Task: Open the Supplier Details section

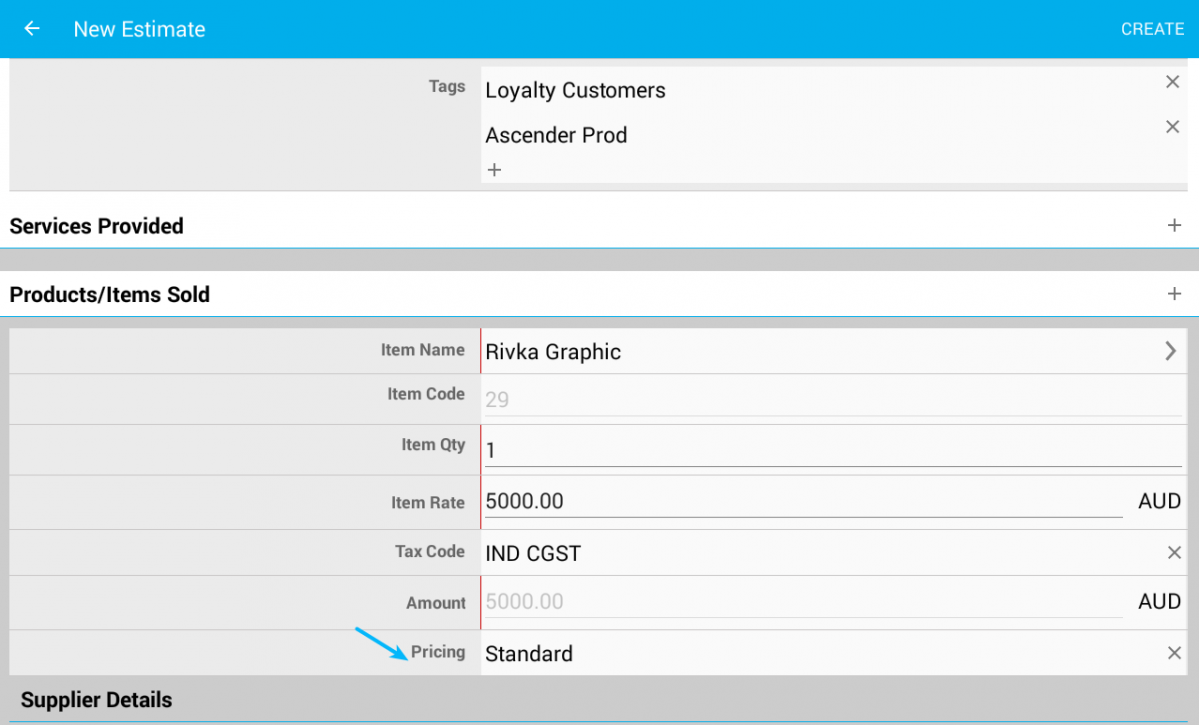Action: coord(97,700)
